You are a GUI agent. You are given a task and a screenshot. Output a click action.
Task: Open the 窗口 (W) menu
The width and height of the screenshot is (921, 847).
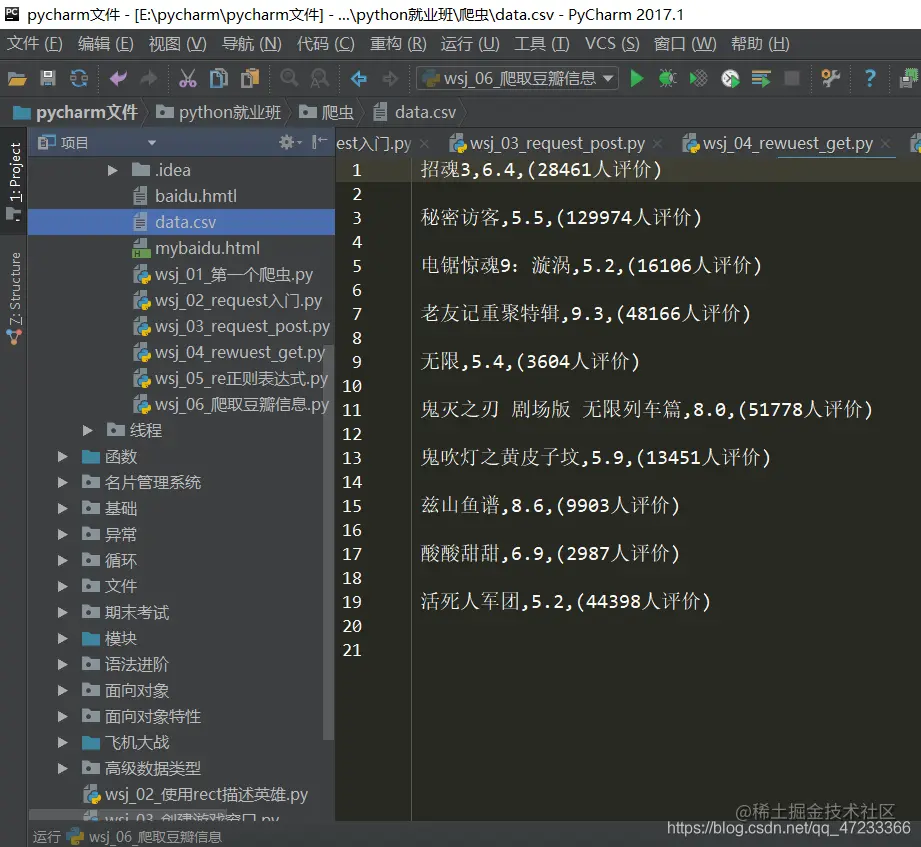pyautogui.click(x=685, y=44)
